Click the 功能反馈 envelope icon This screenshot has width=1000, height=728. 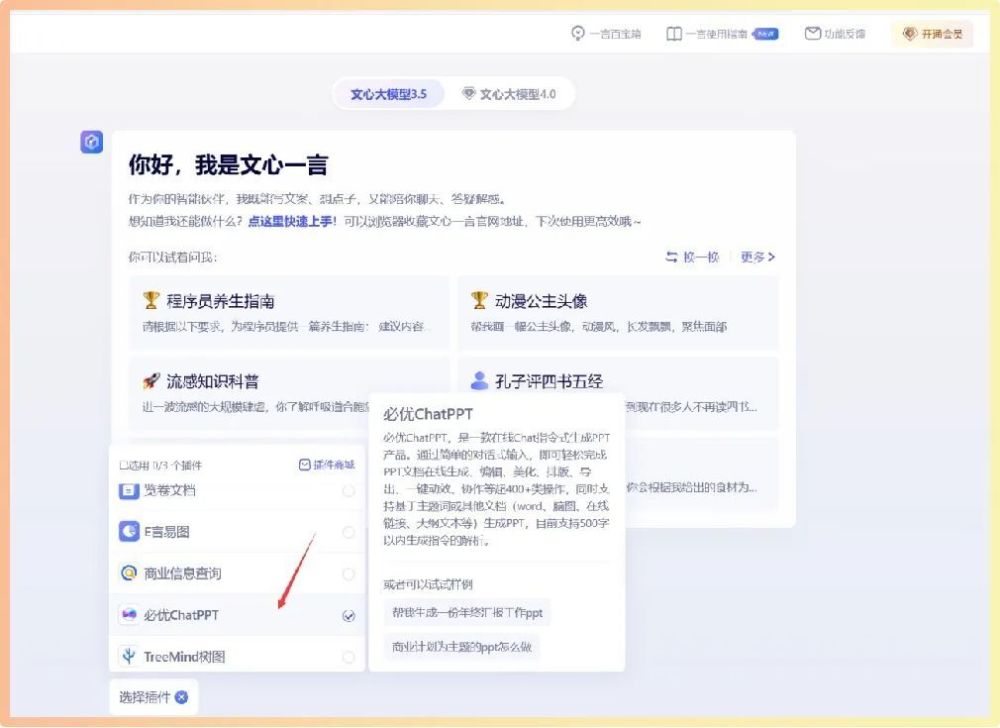(812, 34)
